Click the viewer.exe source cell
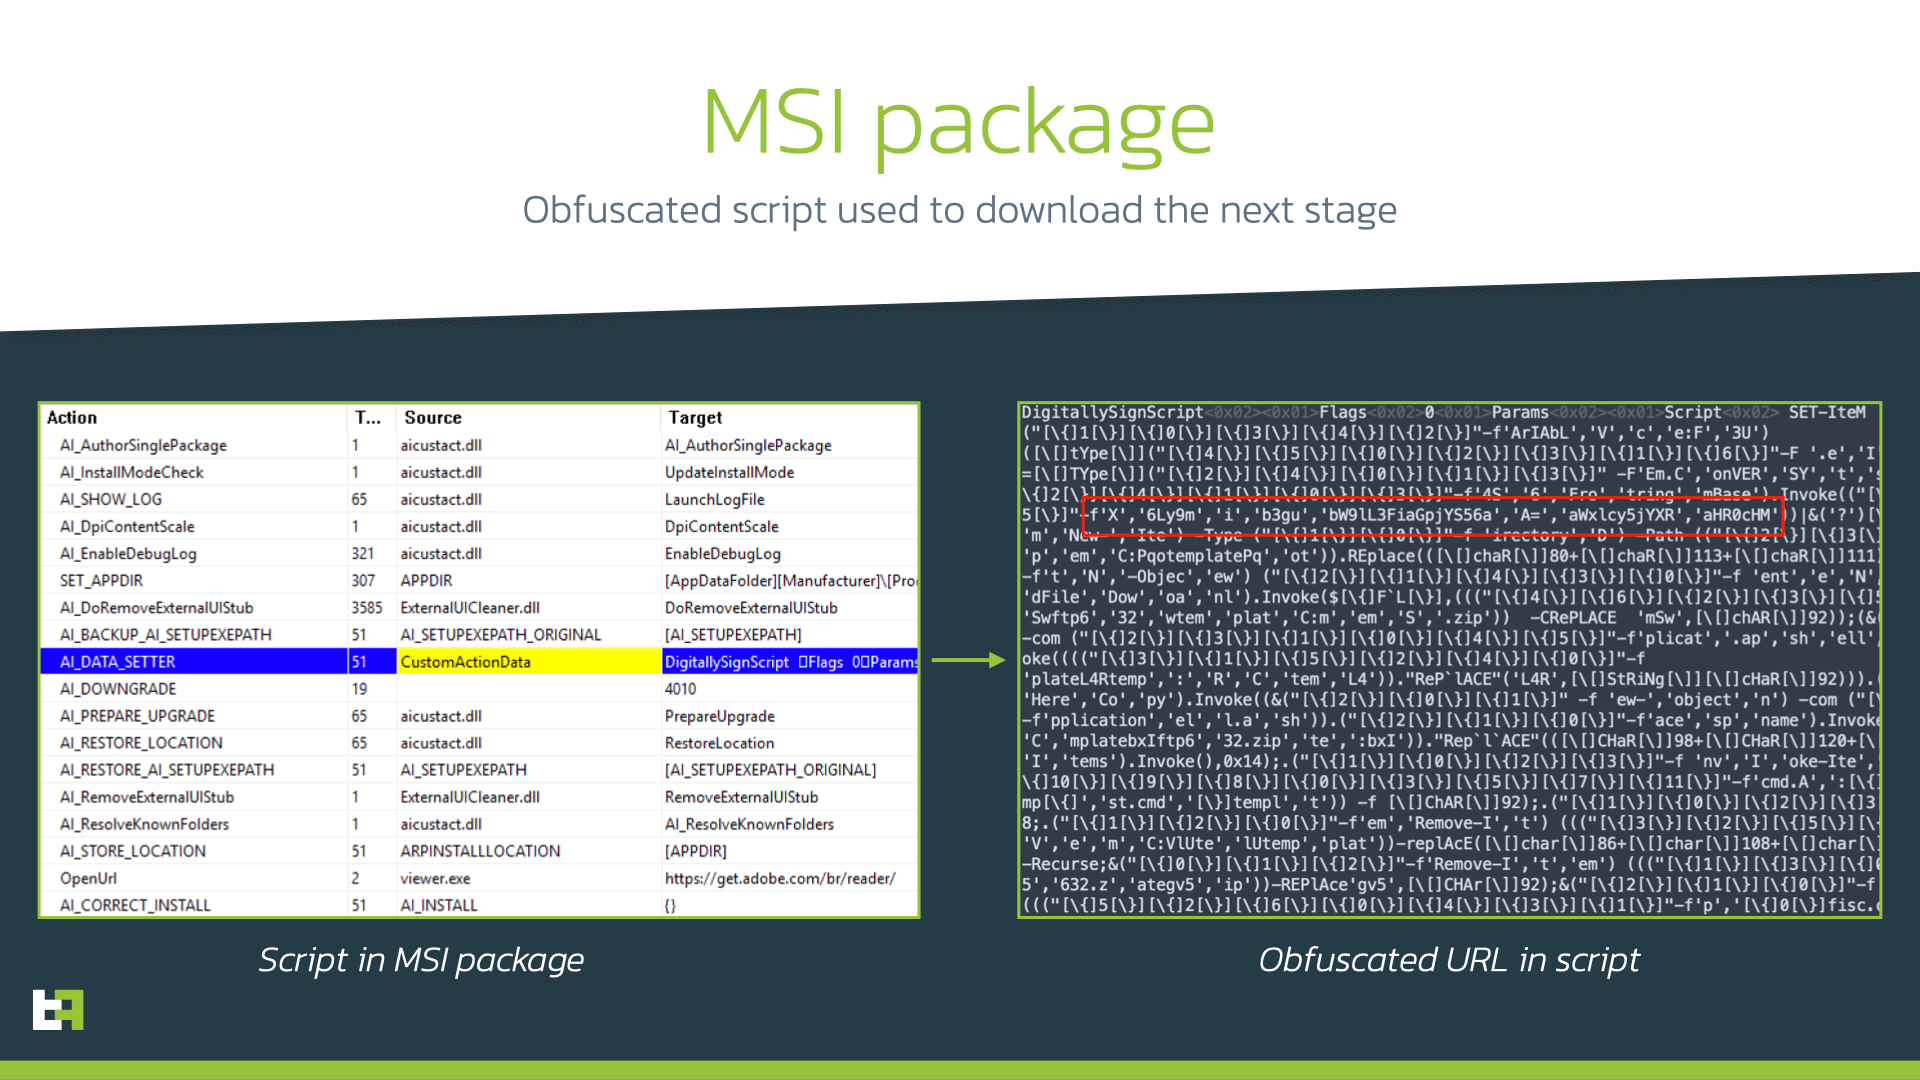Image resolution: width=1920 pixels, height=1080 pixels. 435,878
